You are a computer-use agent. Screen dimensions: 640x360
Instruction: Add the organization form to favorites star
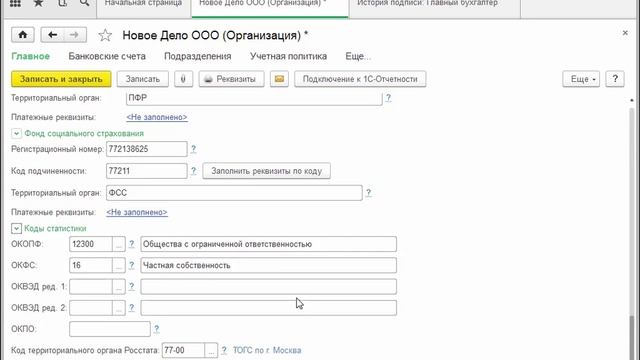pyautogui.click(x=105, y=36)
